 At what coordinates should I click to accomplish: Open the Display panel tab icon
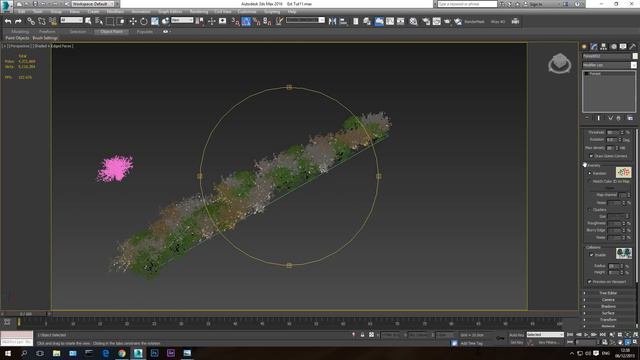623,47
